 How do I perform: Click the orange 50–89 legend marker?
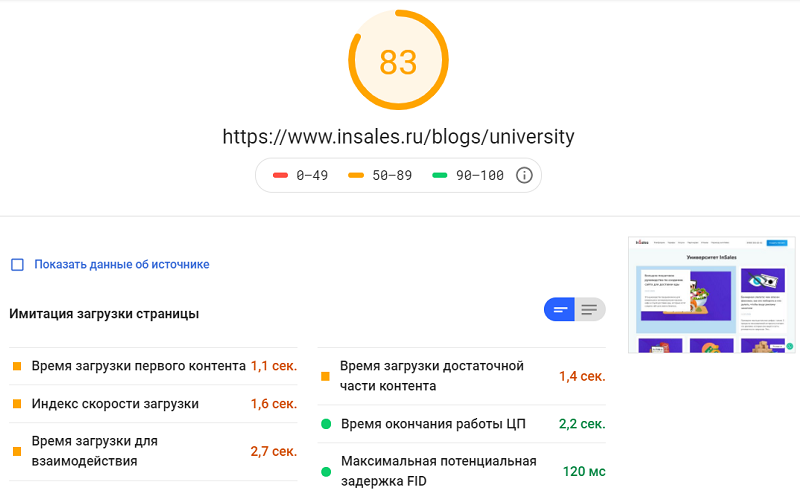(355, 175)
